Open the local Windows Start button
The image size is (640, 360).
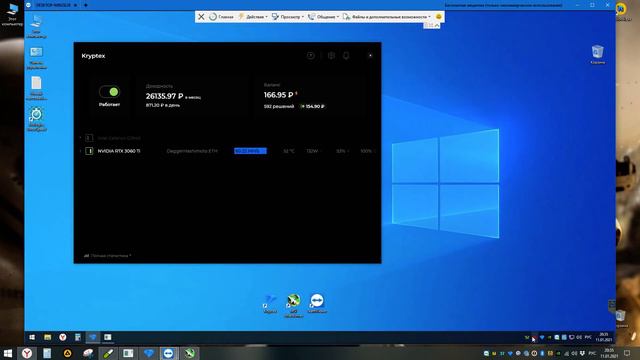[7, 353]
